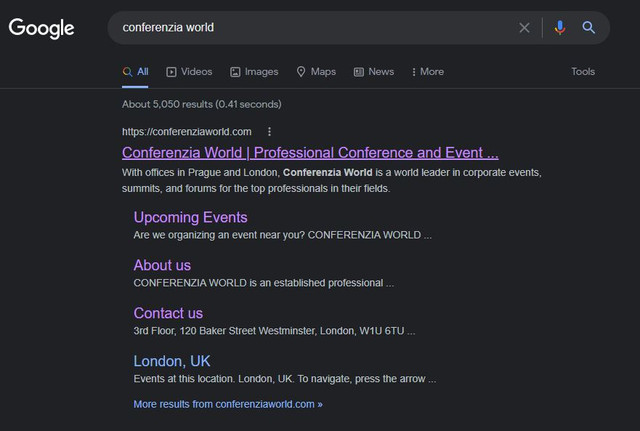The image size is (640, 431).
Task: Open the London, UK sitelink
Action: pyautogui.click(x=172, y=361)
